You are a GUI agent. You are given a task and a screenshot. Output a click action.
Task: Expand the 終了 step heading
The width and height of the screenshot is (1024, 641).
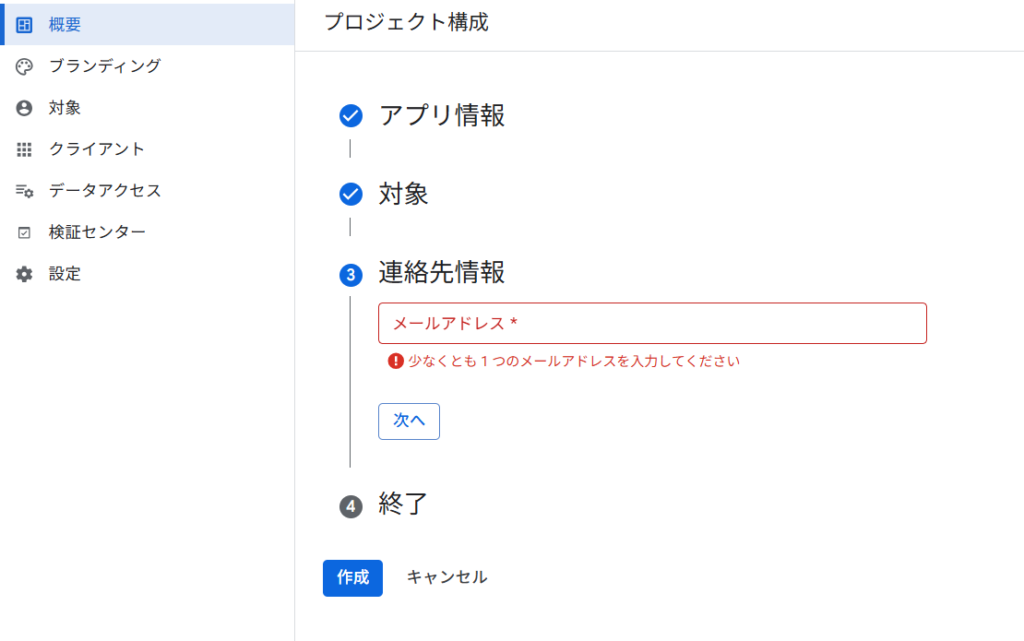(403, 504)
